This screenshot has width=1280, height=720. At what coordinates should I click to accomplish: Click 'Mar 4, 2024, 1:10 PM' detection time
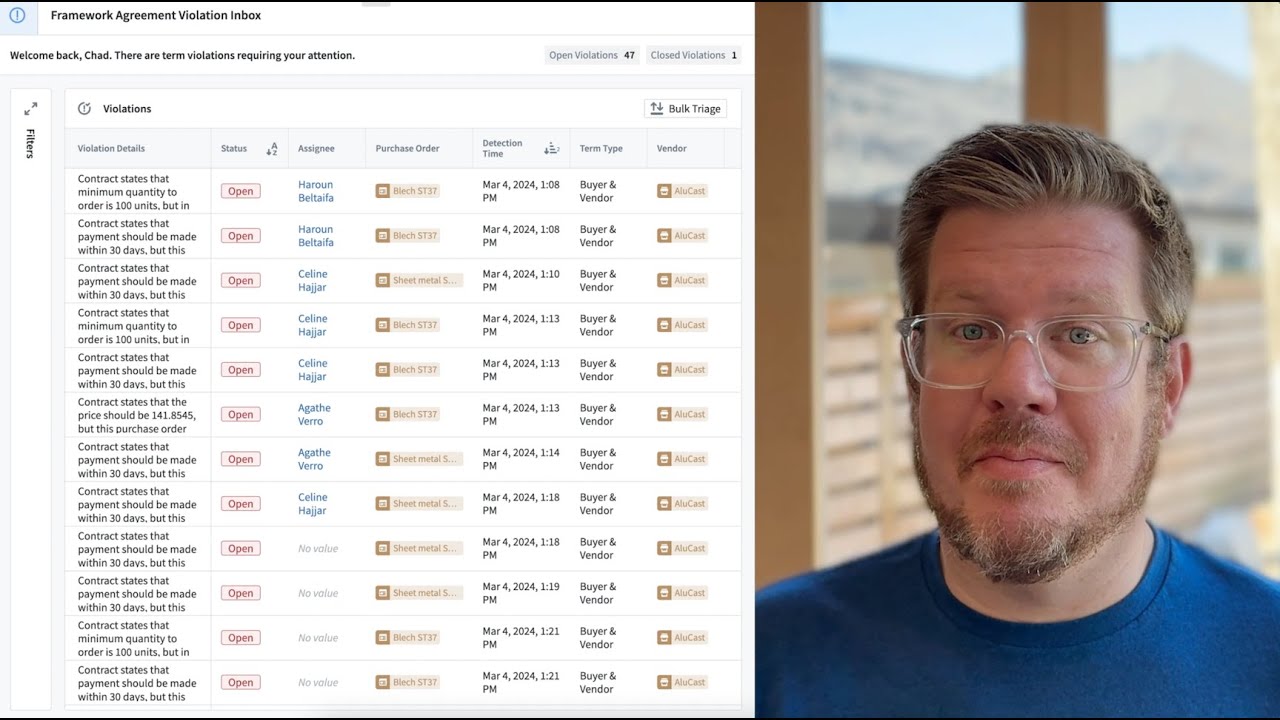521,281
